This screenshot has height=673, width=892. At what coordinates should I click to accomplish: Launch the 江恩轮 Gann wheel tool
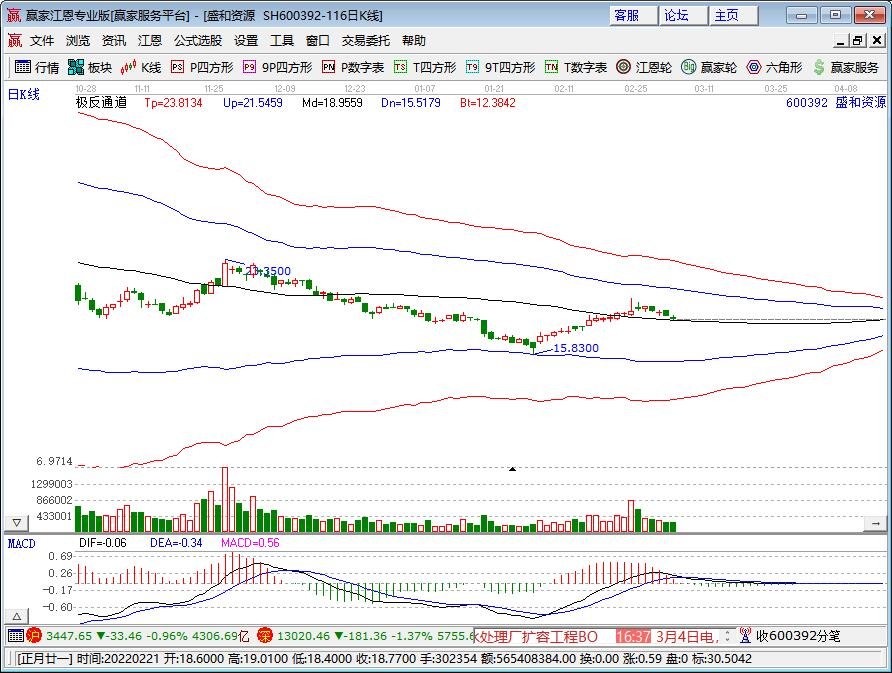pos(644,67)
